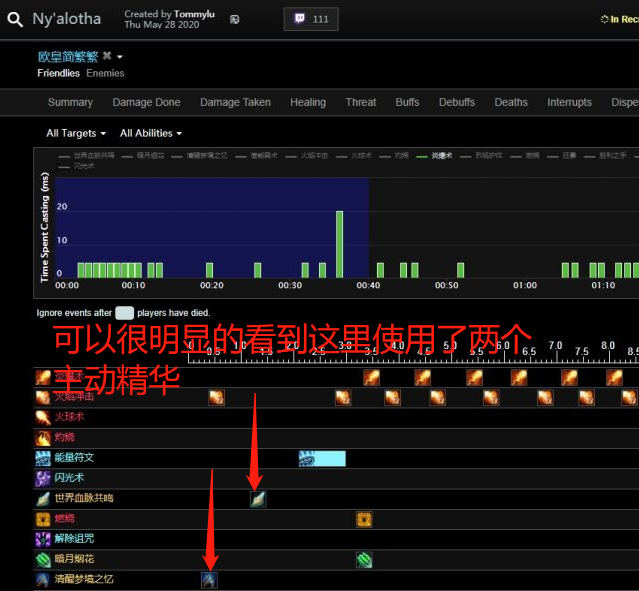Toggle 闪光术 series in chart legend
Viewport: 639px width, 591px height.
coord(77,166)
